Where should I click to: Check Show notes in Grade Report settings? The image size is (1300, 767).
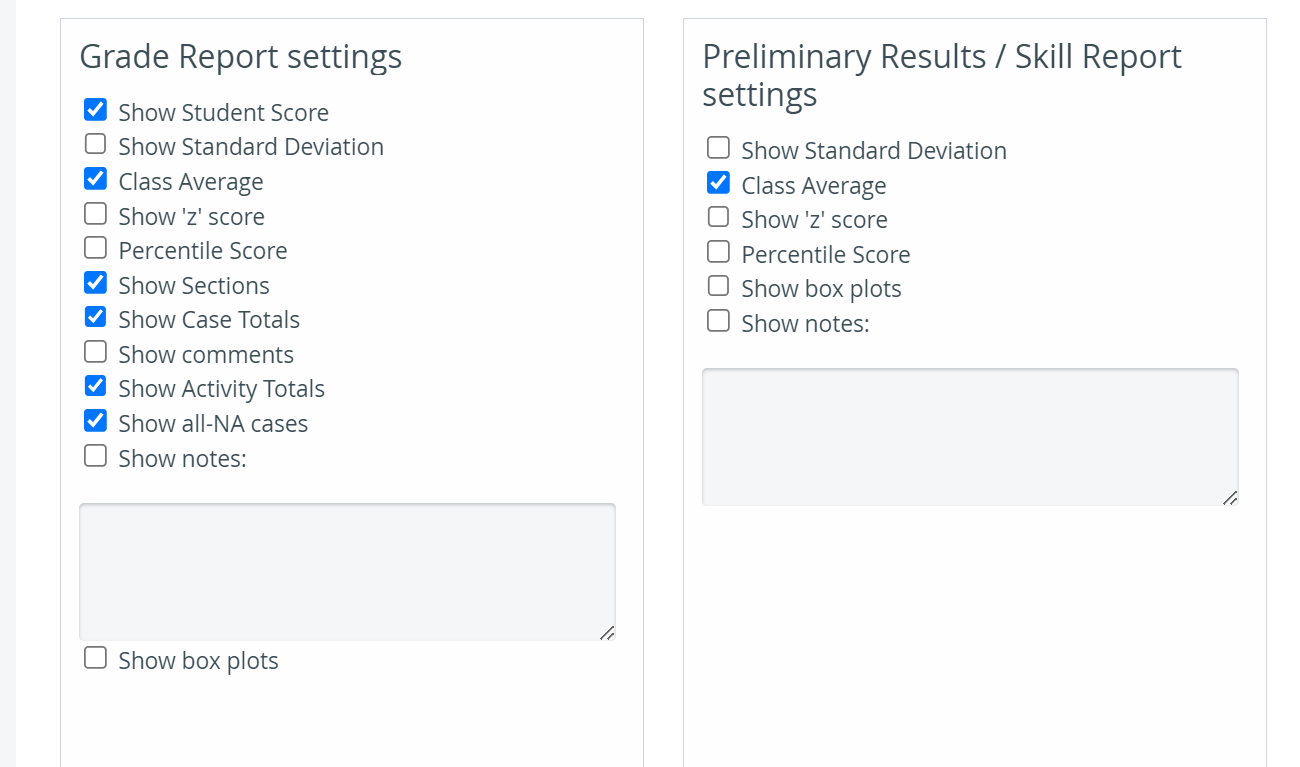(95, 456)
